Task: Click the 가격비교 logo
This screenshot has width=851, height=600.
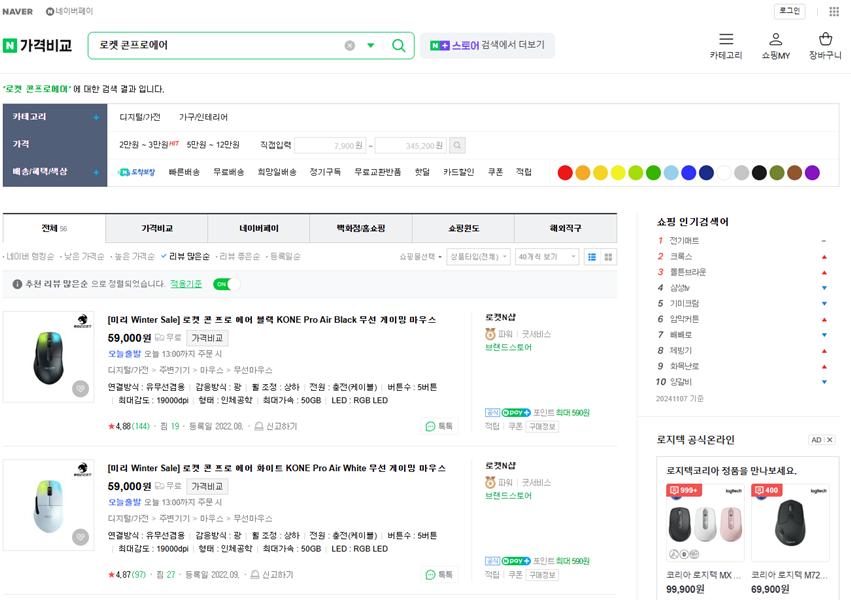Action: point(37,46)
